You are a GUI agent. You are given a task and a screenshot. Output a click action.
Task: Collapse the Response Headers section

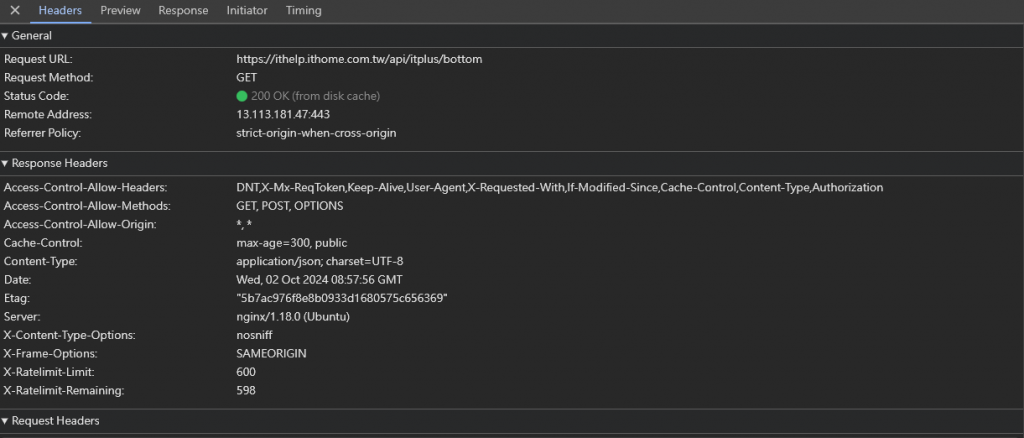[x=54, y=163]
